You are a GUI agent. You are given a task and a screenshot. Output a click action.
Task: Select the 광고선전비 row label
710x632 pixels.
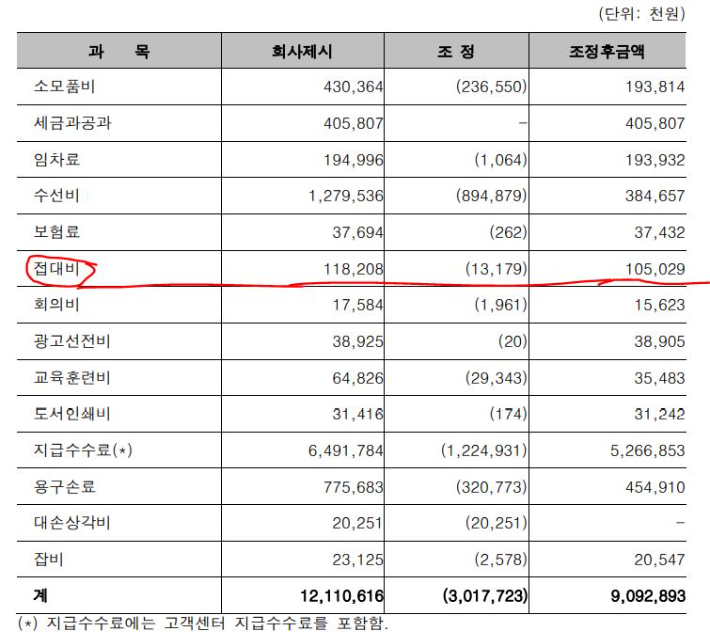point(72,341)
